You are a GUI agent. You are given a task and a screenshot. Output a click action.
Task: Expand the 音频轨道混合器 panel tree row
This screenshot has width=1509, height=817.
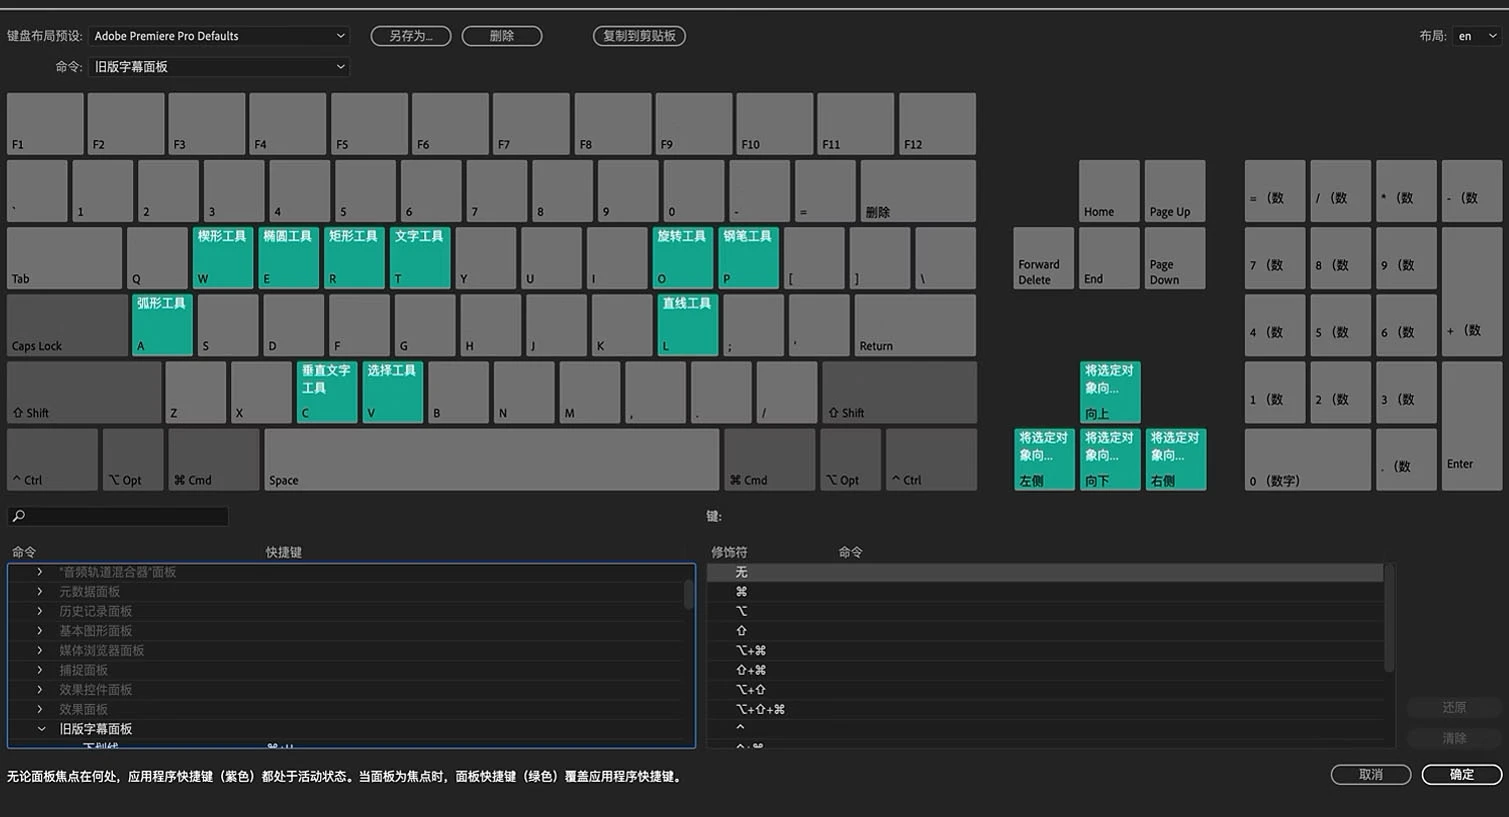40,572
